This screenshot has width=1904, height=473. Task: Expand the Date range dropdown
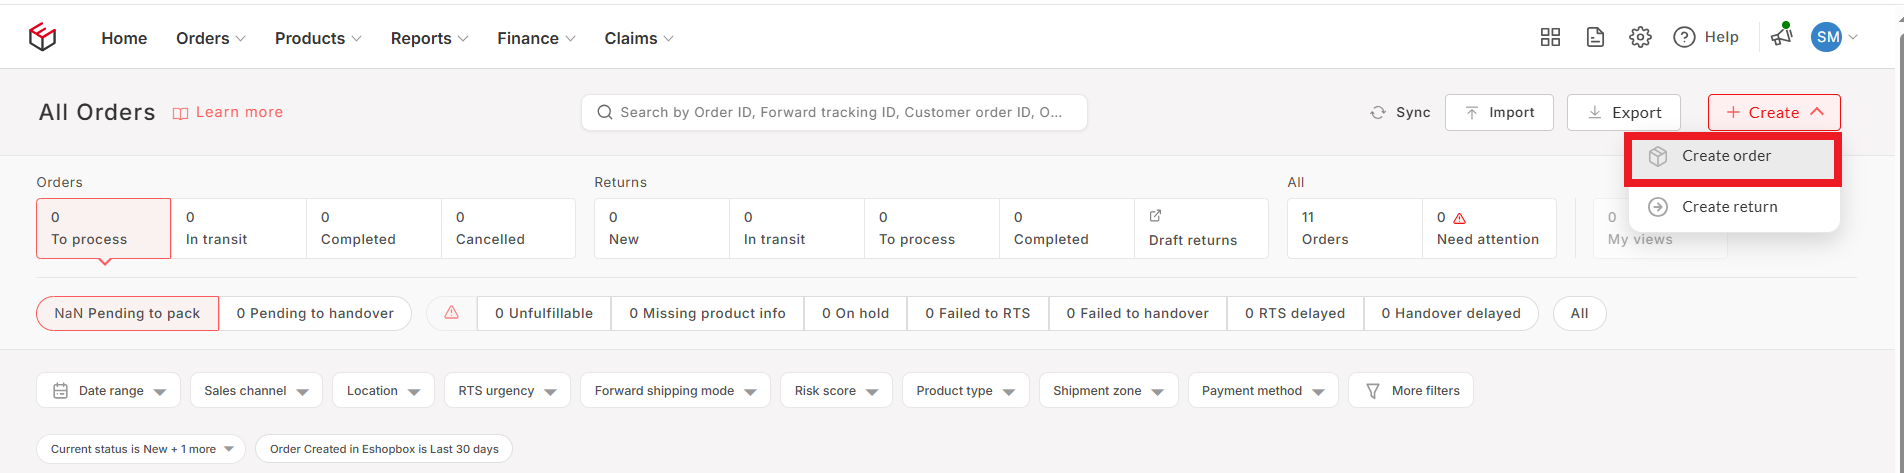coord(109,391)
